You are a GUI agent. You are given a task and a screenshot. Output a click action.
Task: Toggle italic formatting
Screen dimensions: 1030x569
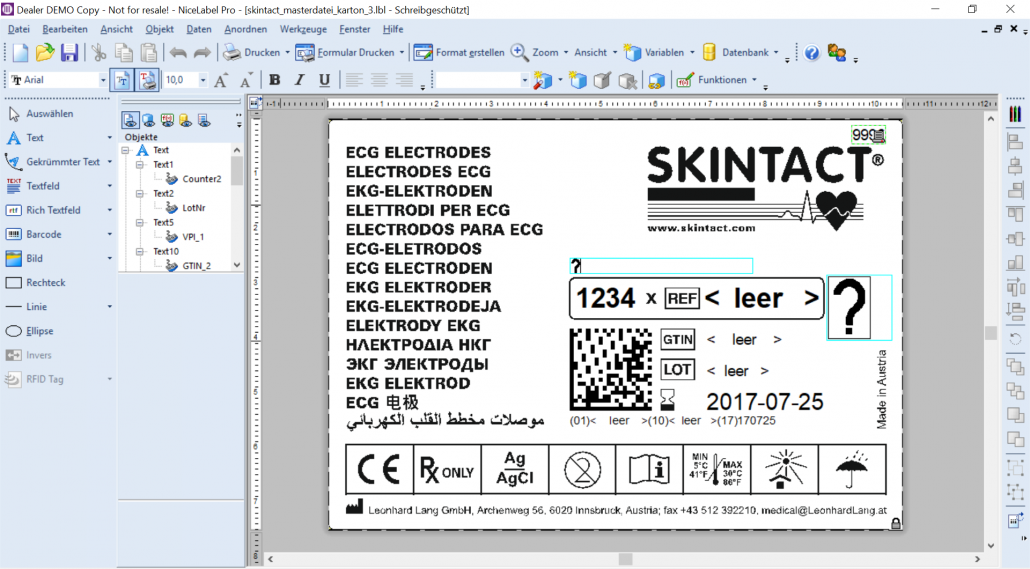[x=300, y=80]
